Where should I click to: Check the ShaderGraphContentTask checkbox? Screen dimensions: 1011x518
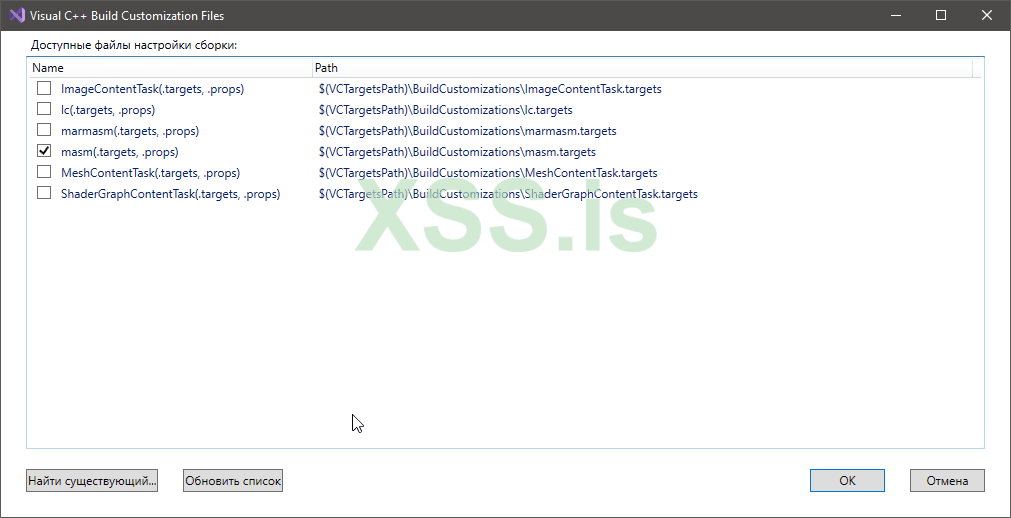click(x=44, y=193)
